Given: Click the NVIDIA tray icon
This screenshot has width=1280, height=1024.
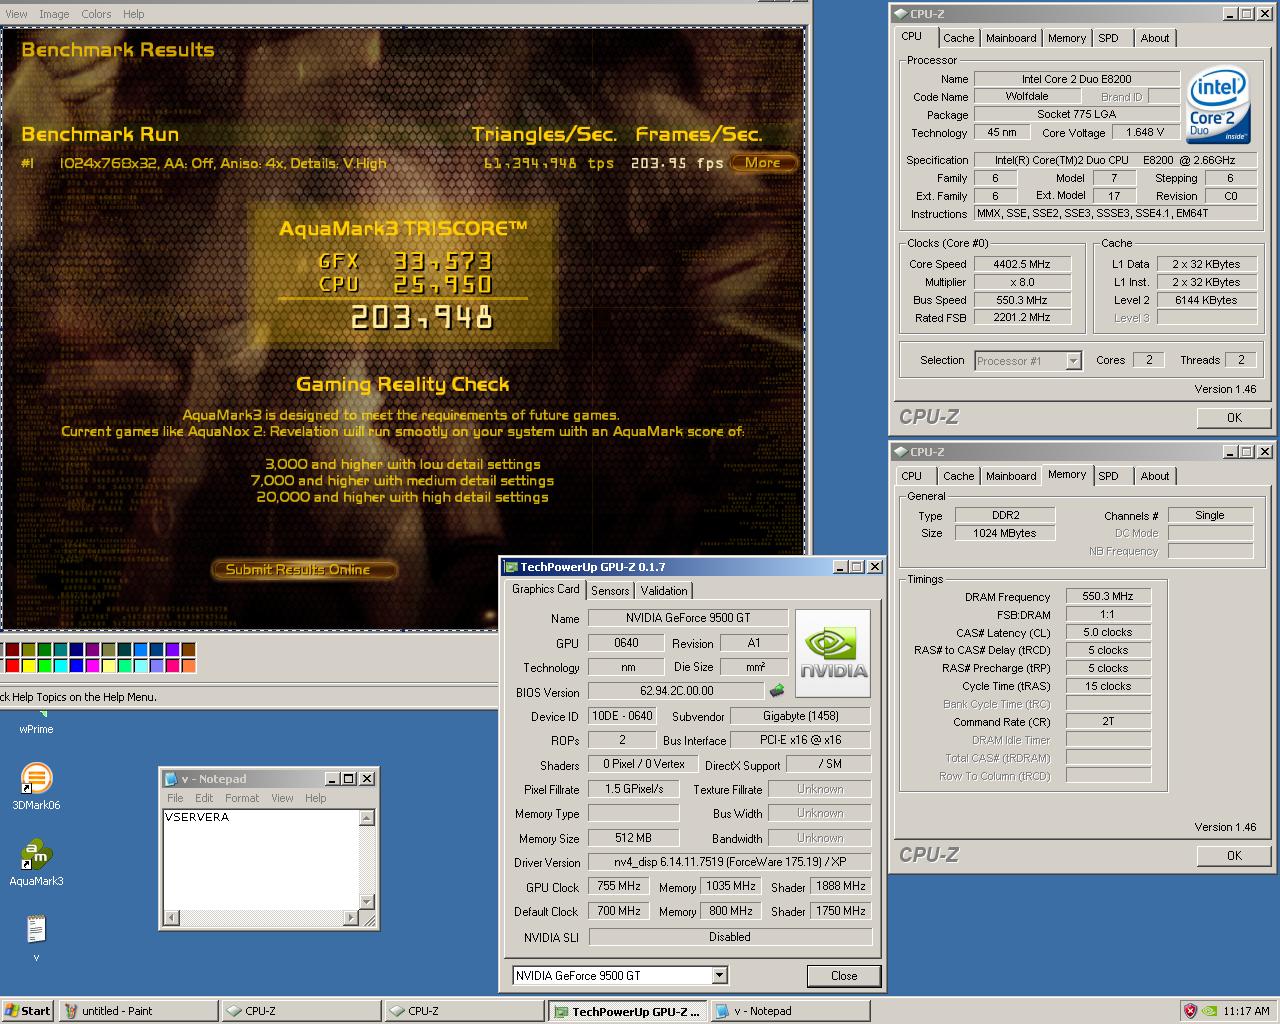Looking at the screenshot, I should (x=1210, y=1011).
